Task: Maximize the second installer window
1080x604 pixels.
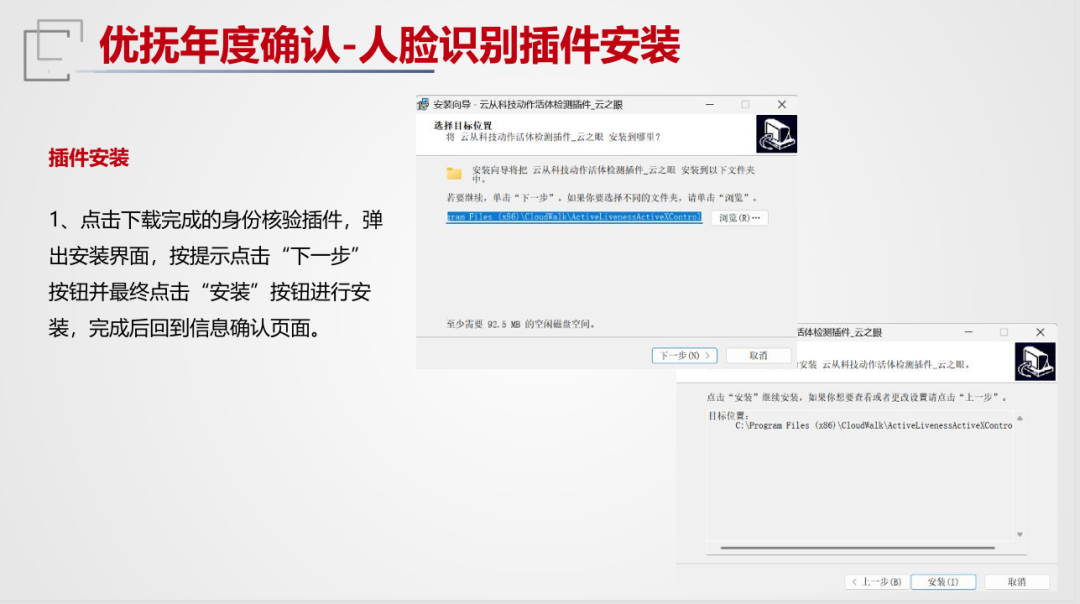Action: (1004, 332)
